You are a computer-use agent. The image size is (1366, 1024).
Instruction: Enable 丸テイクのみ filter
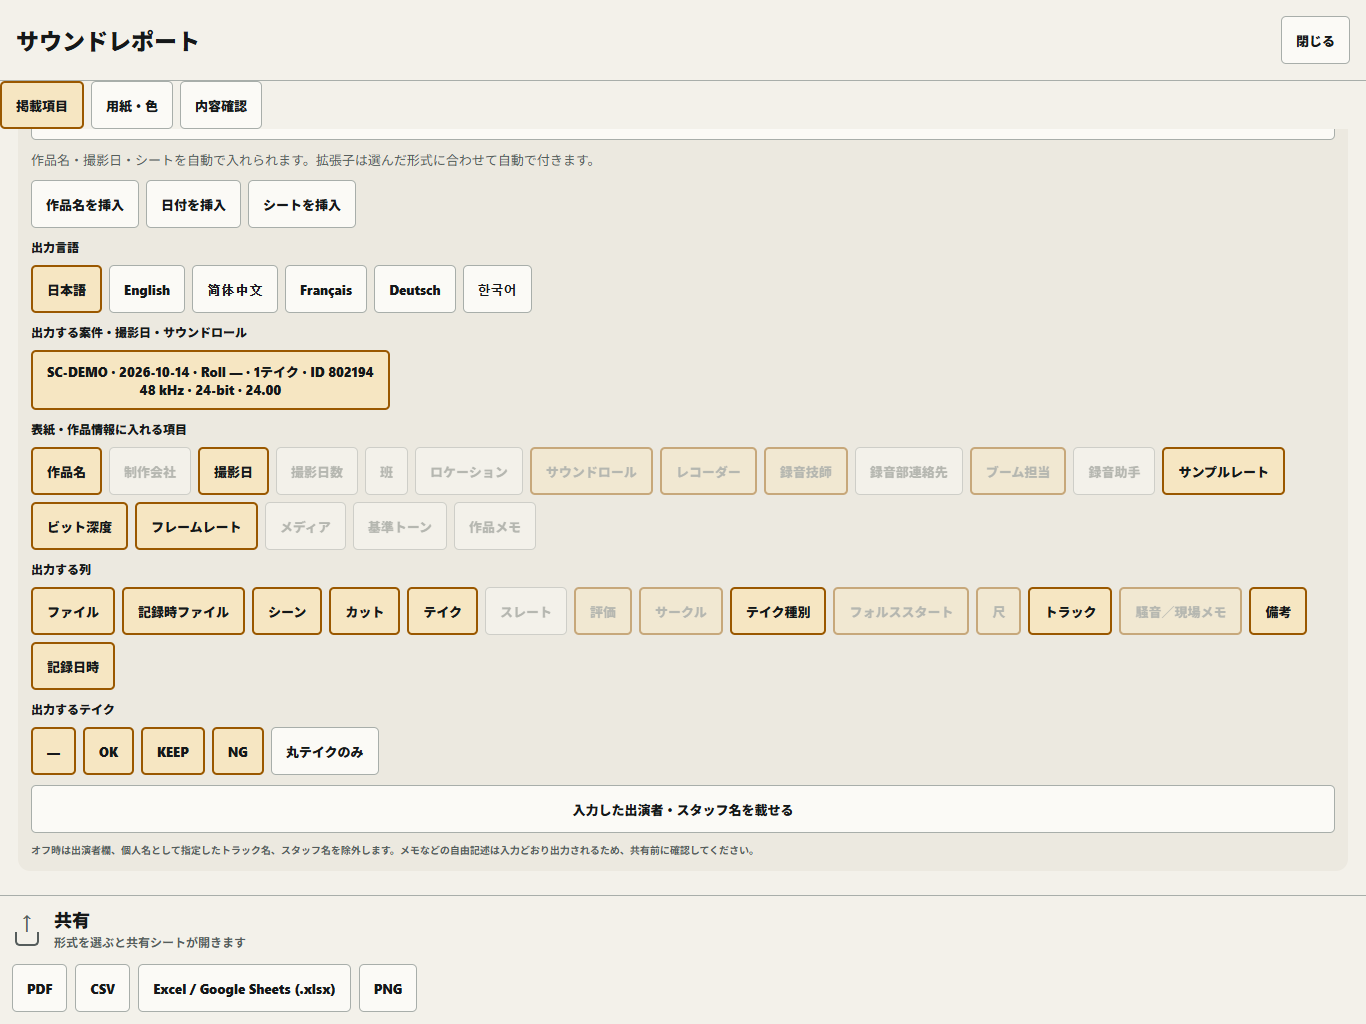(x=325, y=751)
